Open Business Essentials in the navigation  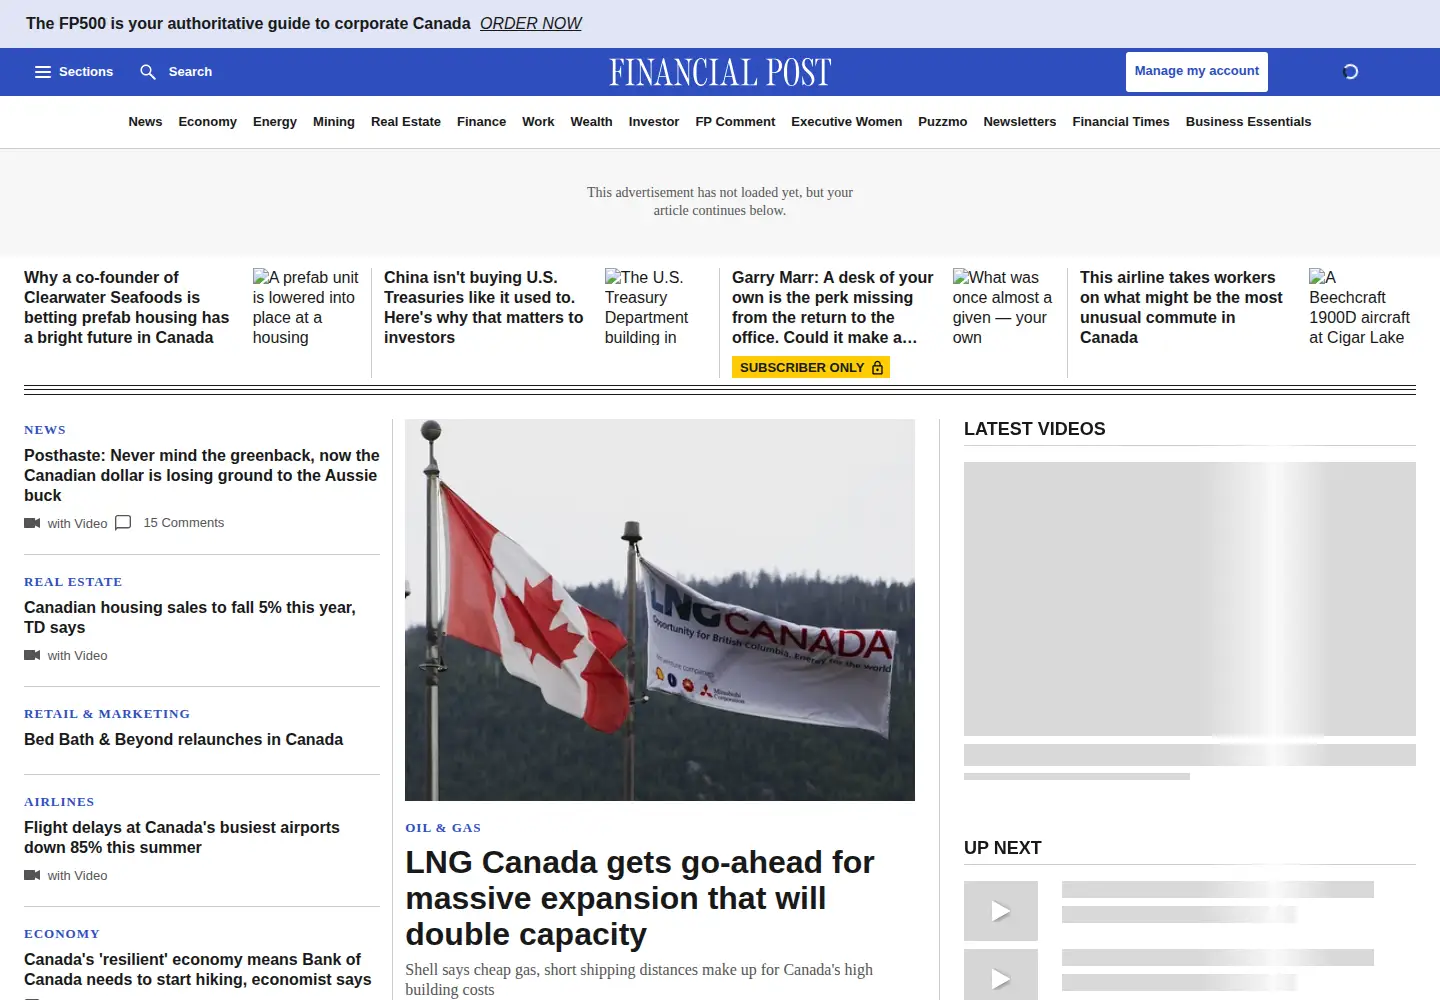1248,122
